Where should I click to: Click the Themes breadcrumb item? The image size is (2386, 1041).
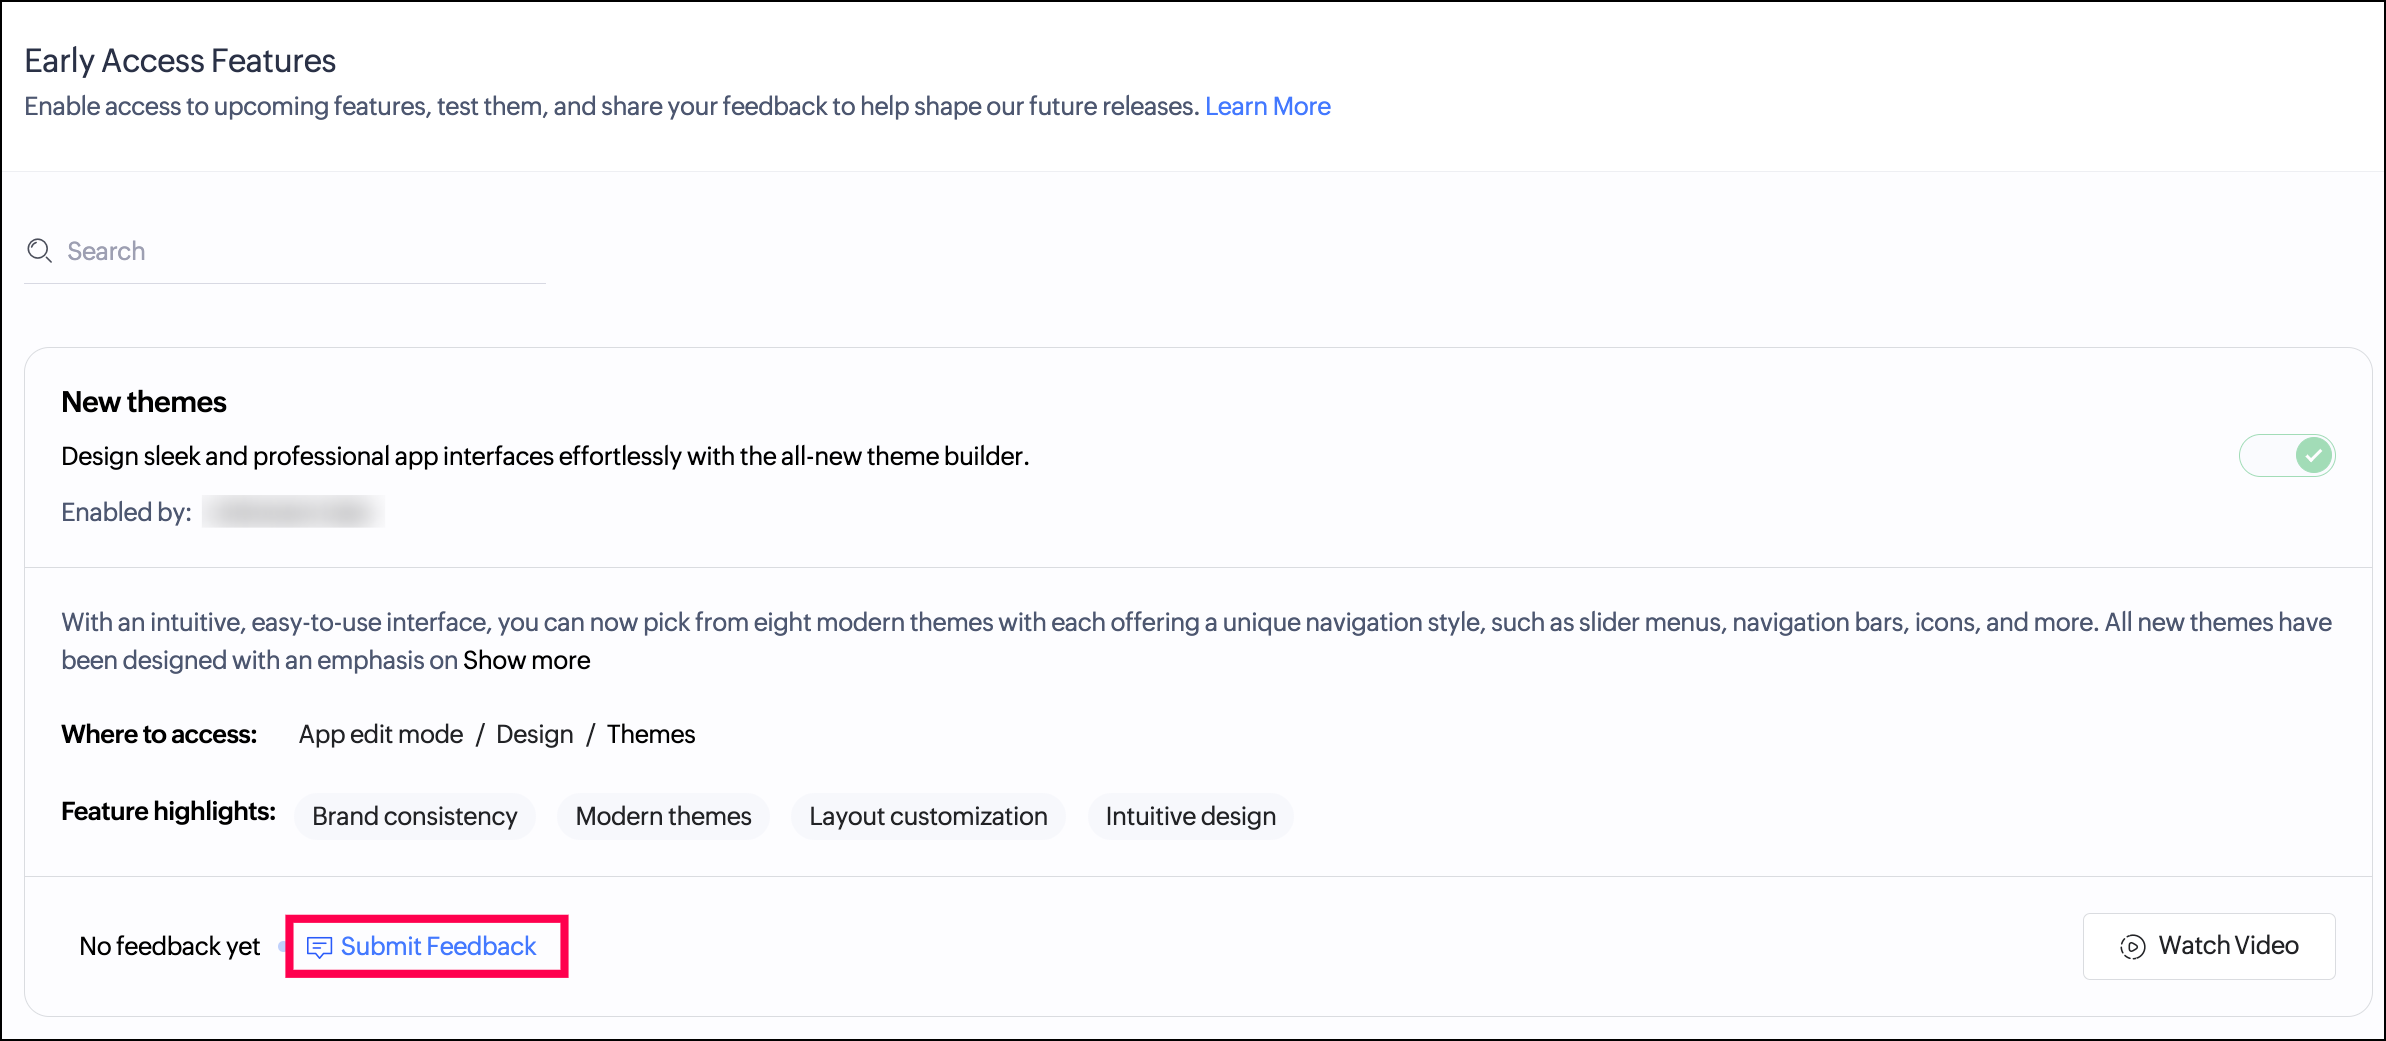[650, 734]
